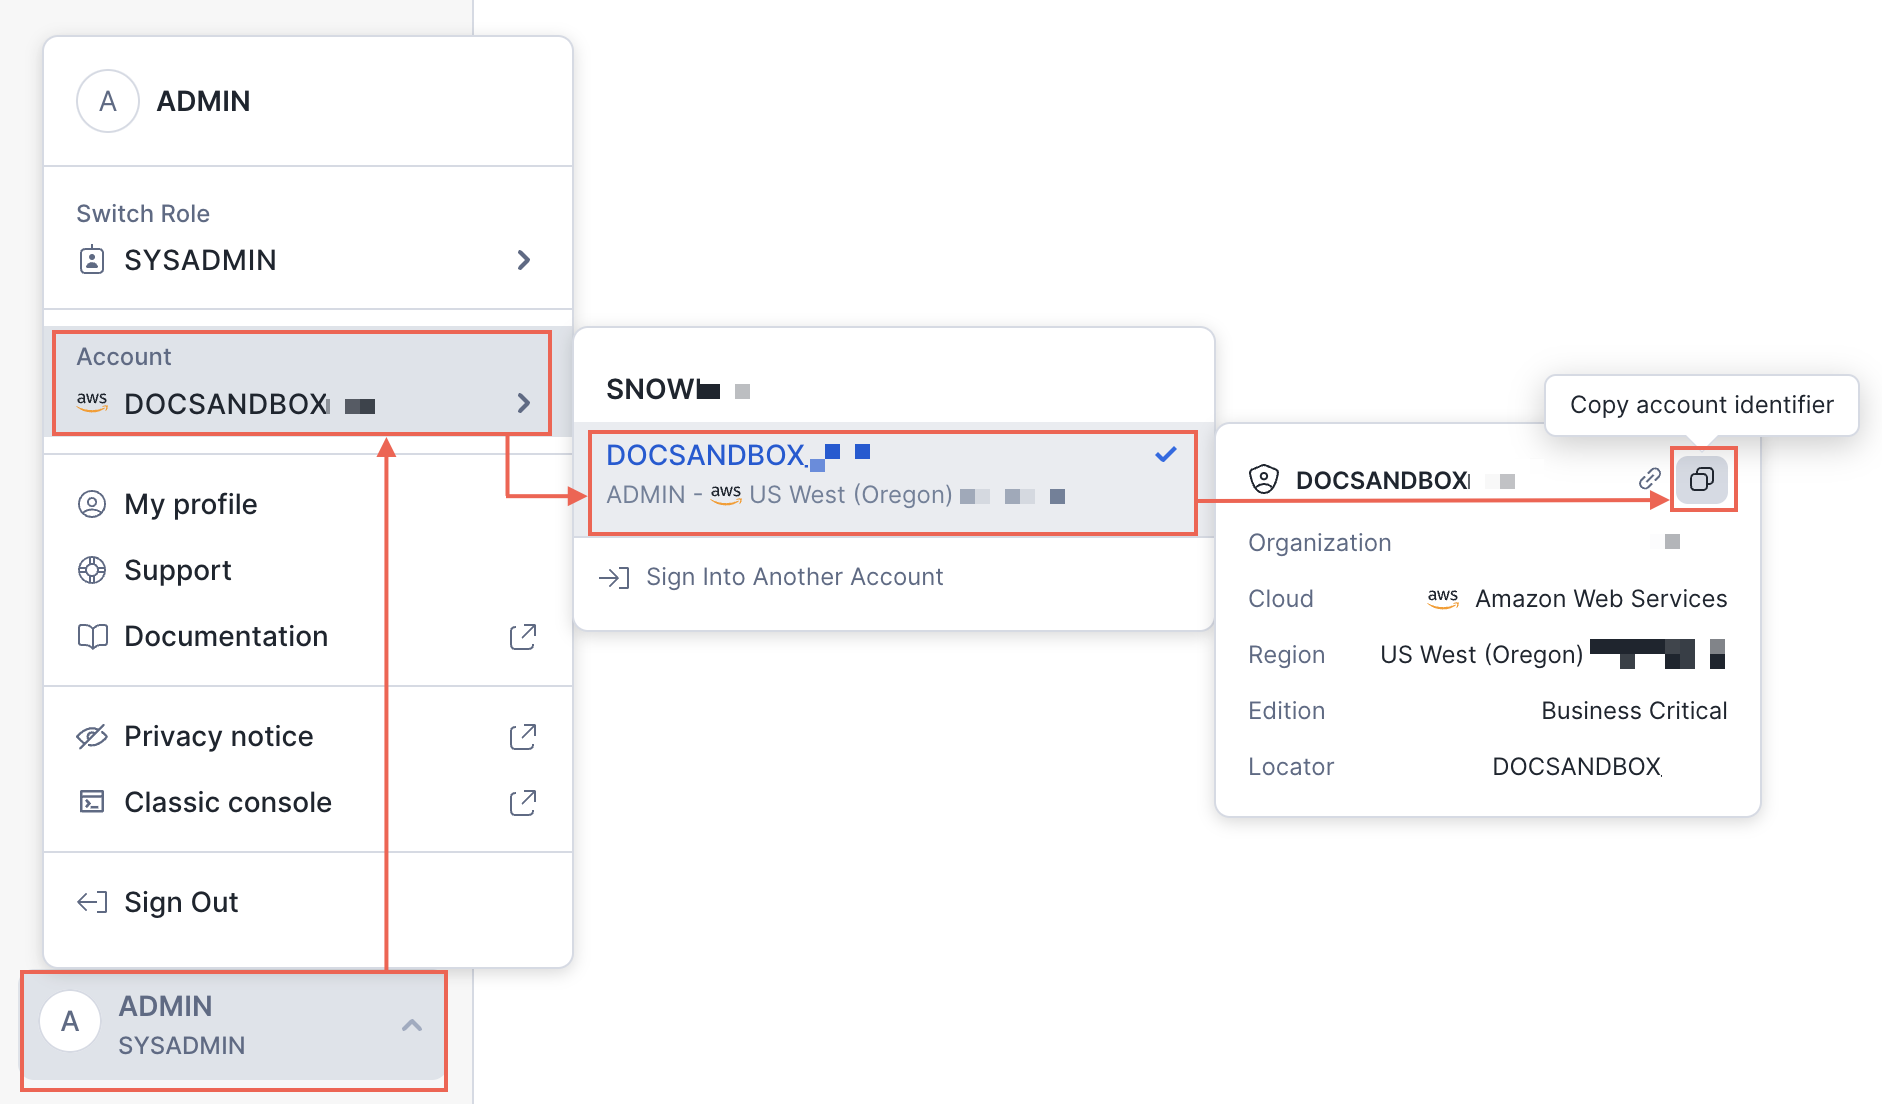This screenshot has height=1104, width=1882.
Task: Click the shield icon beside DOCSANDBOX
Action: [1264, 480]
